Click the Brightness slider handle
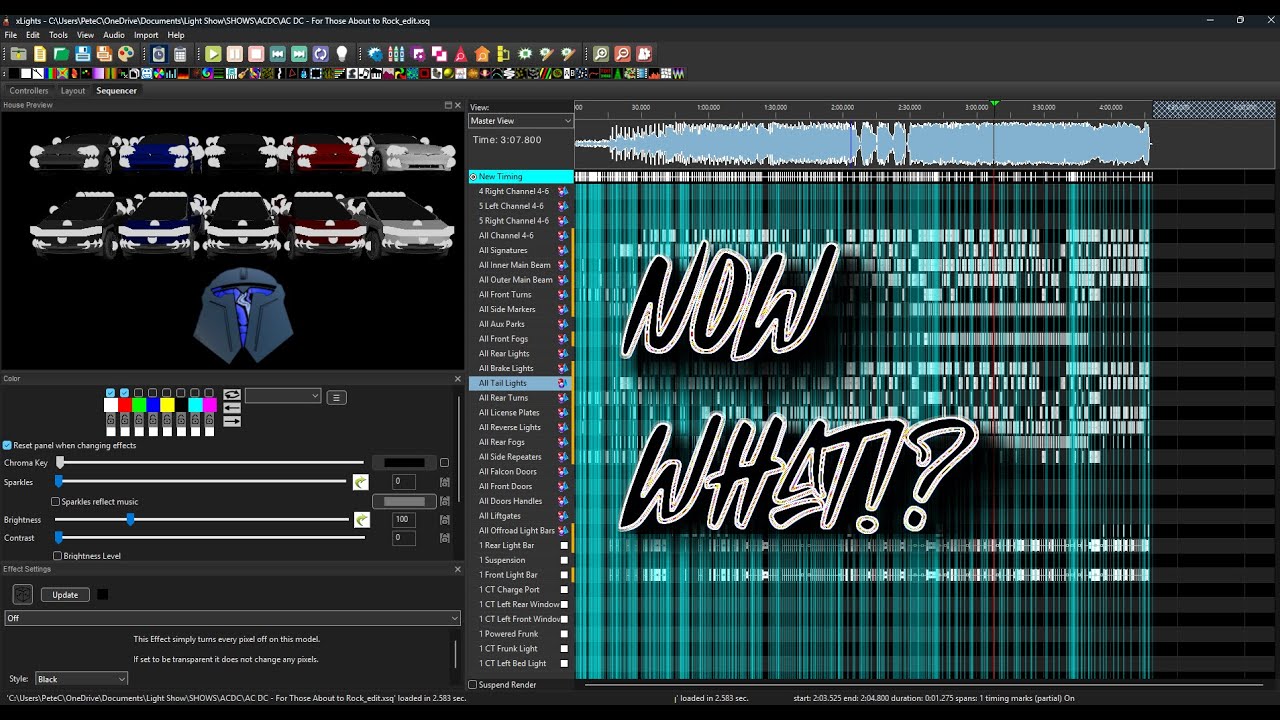The width and height of the screenshot is (1280, 720). coord(130,520)
